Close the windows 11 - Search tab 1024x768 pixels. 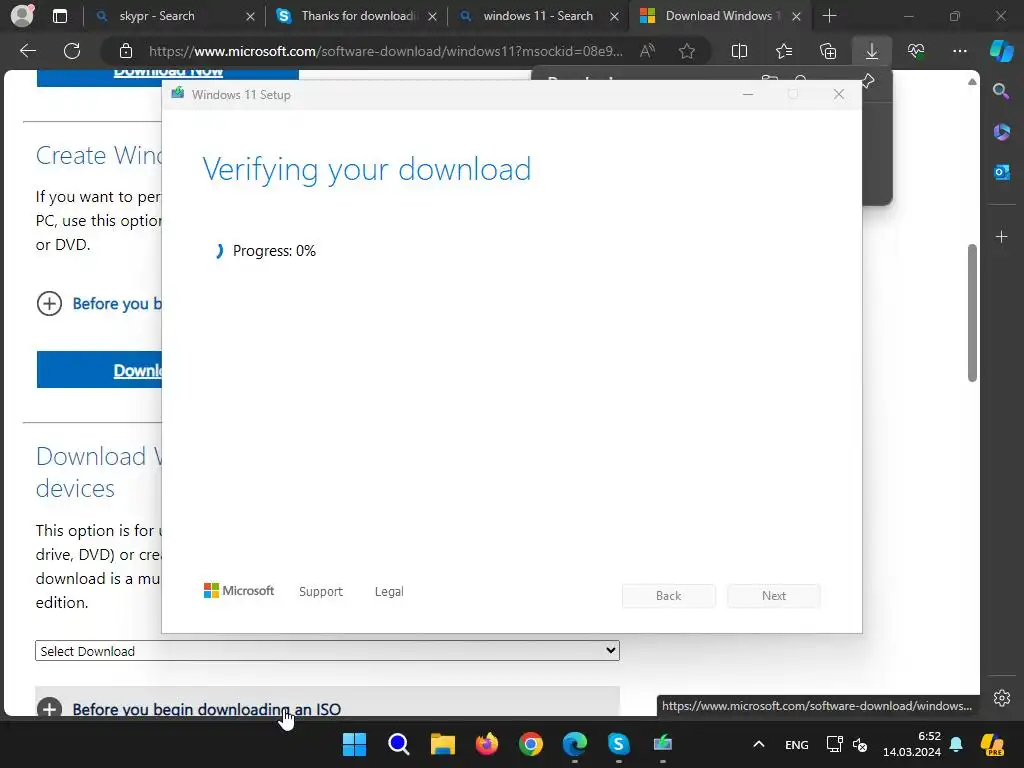[x=614, y=16]
